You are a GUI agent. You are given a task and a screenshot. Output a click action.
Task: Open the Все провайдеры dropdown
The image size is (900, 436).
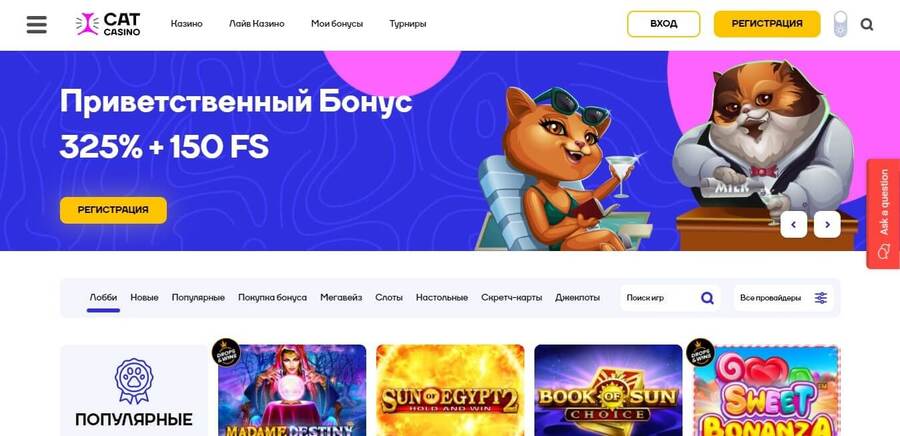(783, 298)
